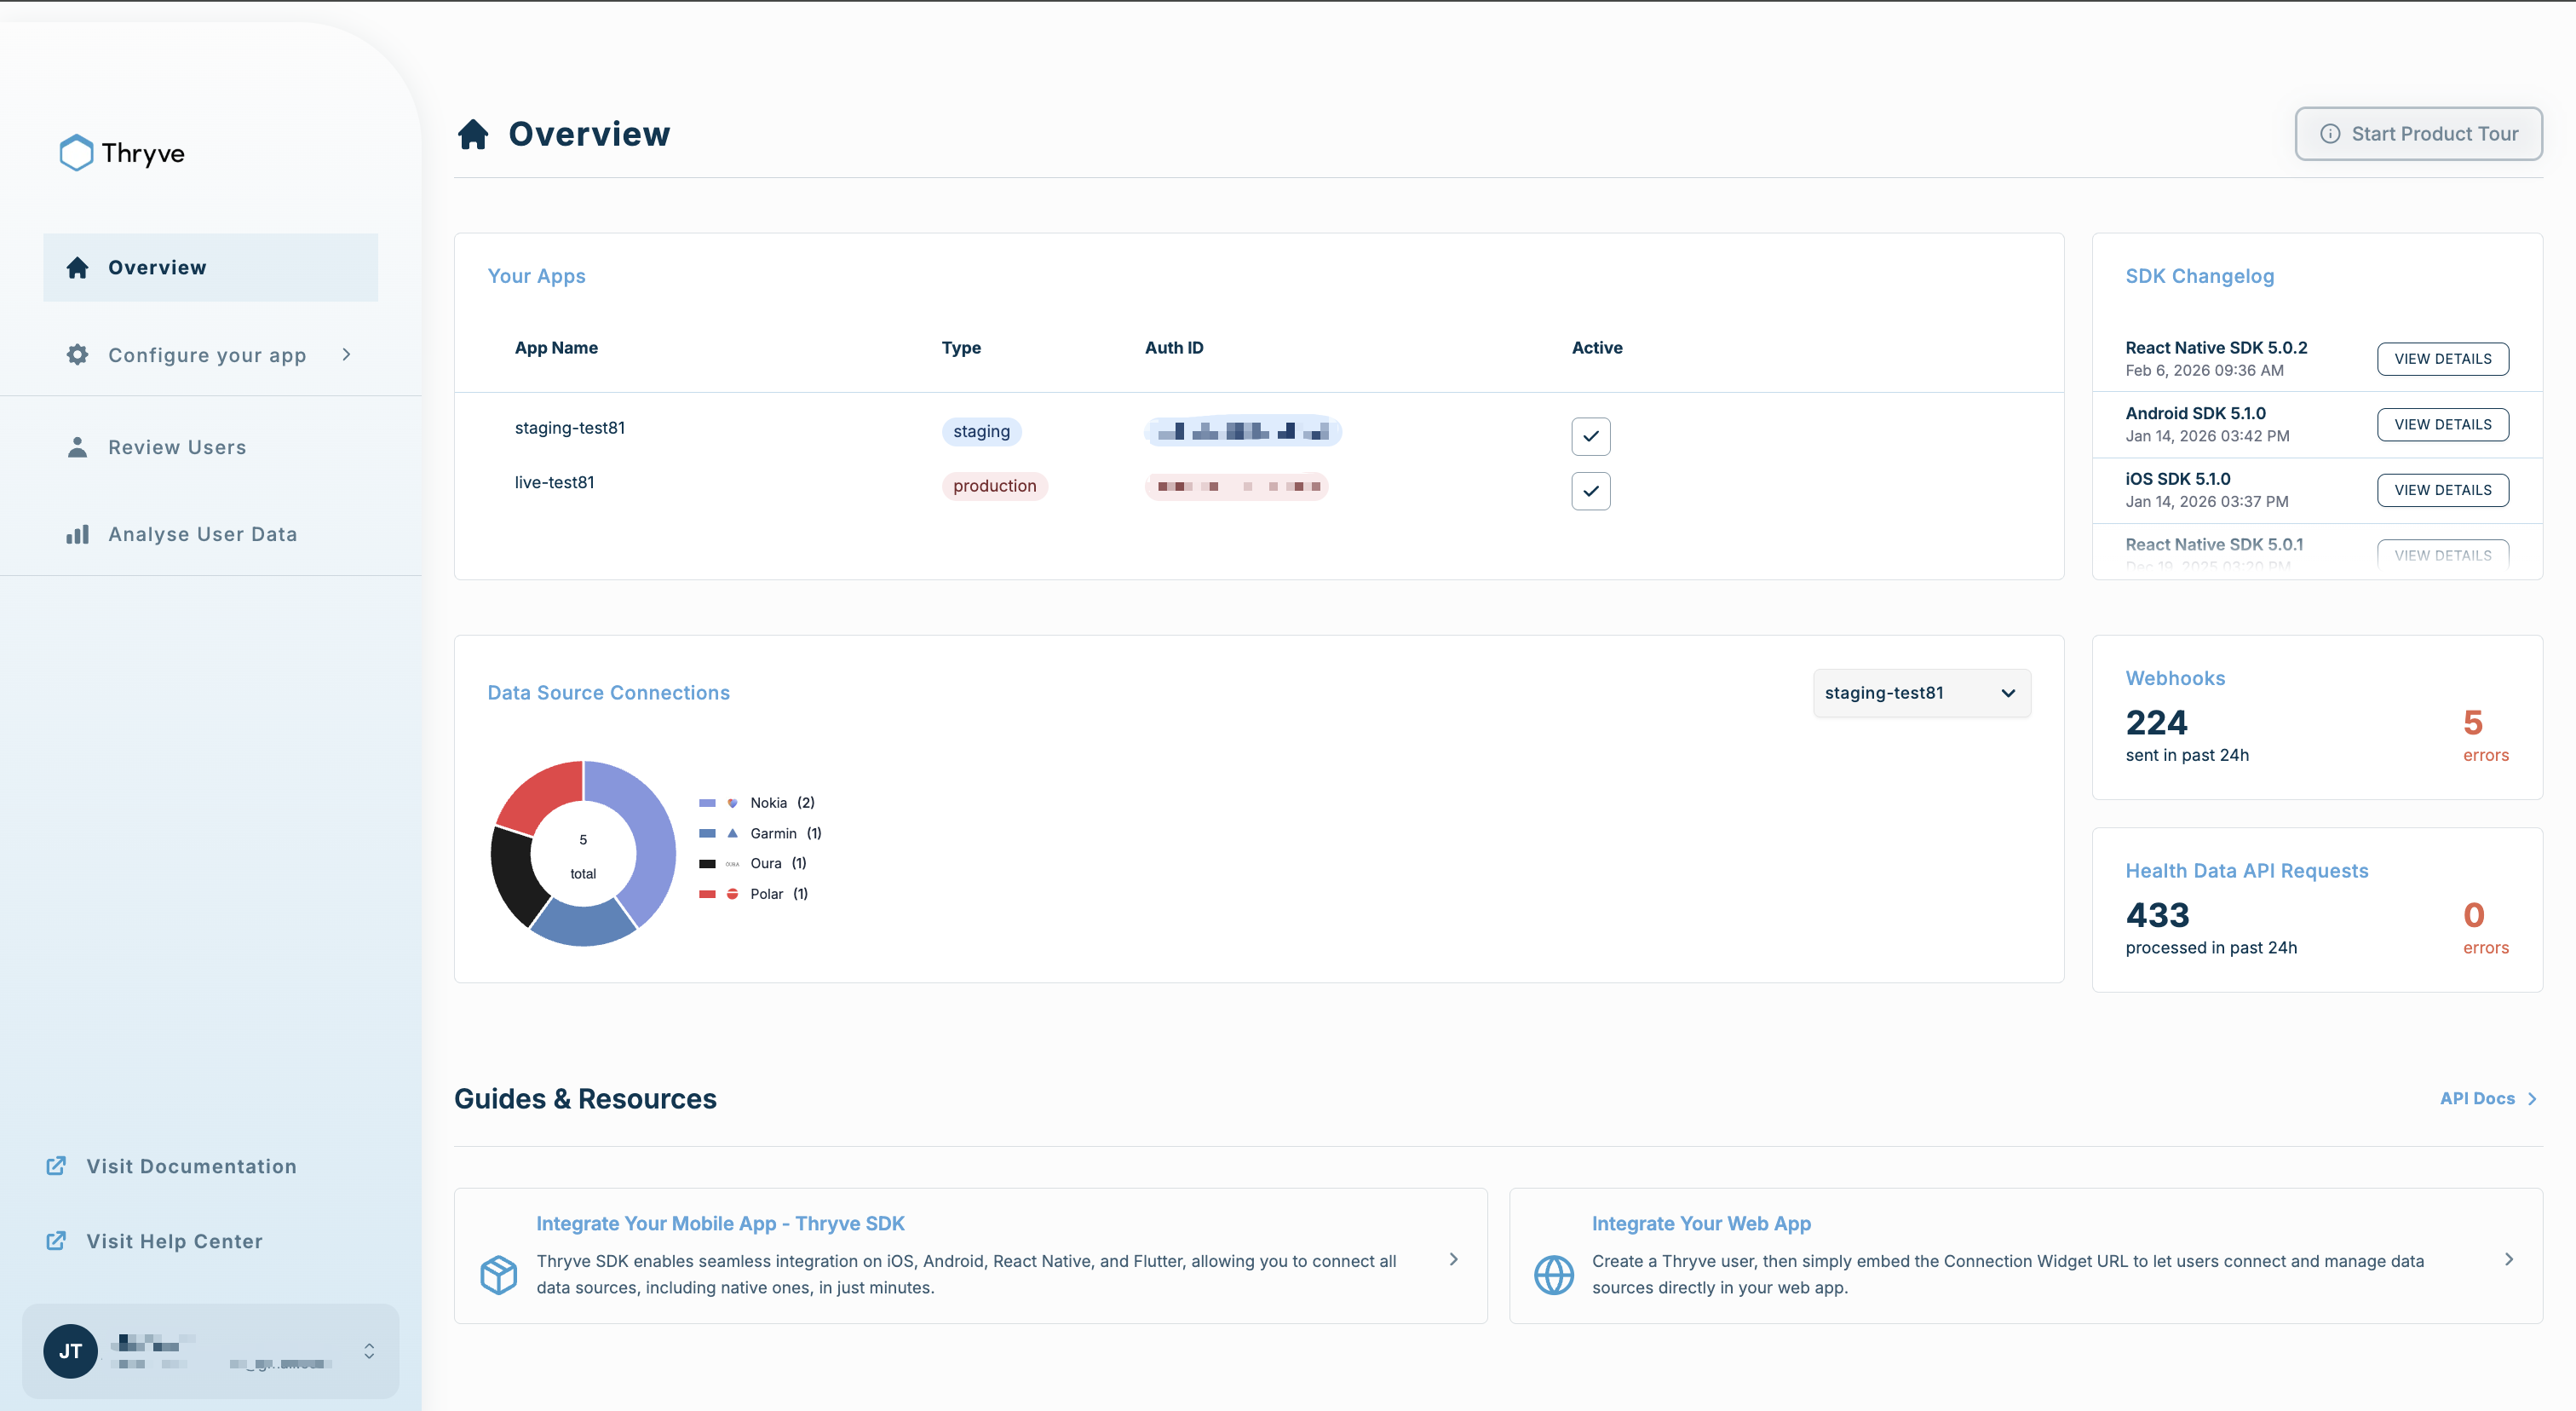The height and width of the screenshot is (1411, 2576).
Task: Click the Review Users person icon
Action: 77,447
